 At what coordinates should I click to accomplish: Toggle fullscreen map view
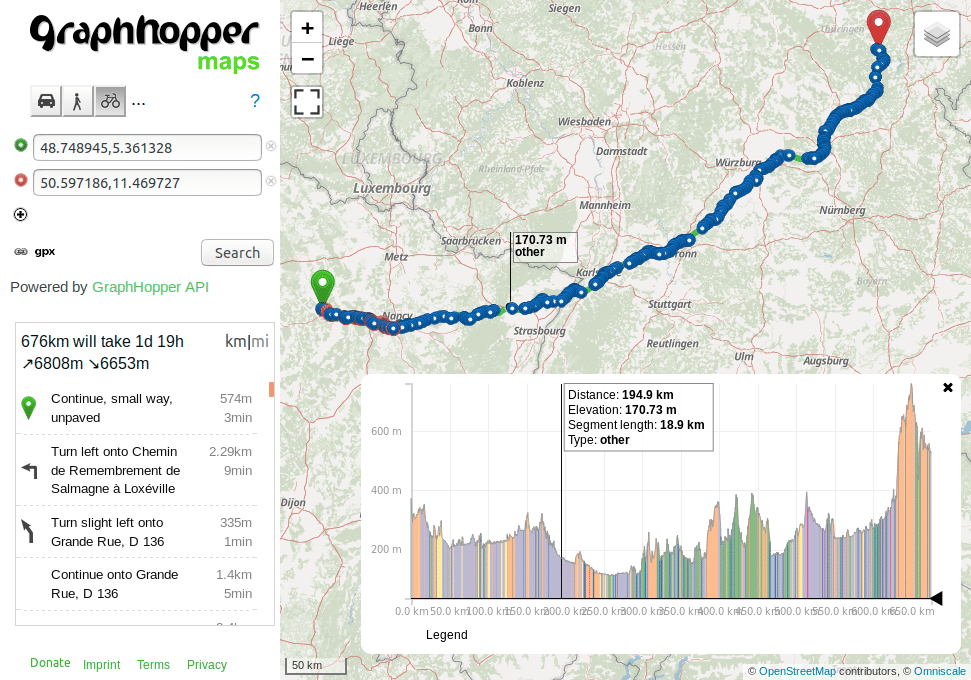tap(307, 101)
